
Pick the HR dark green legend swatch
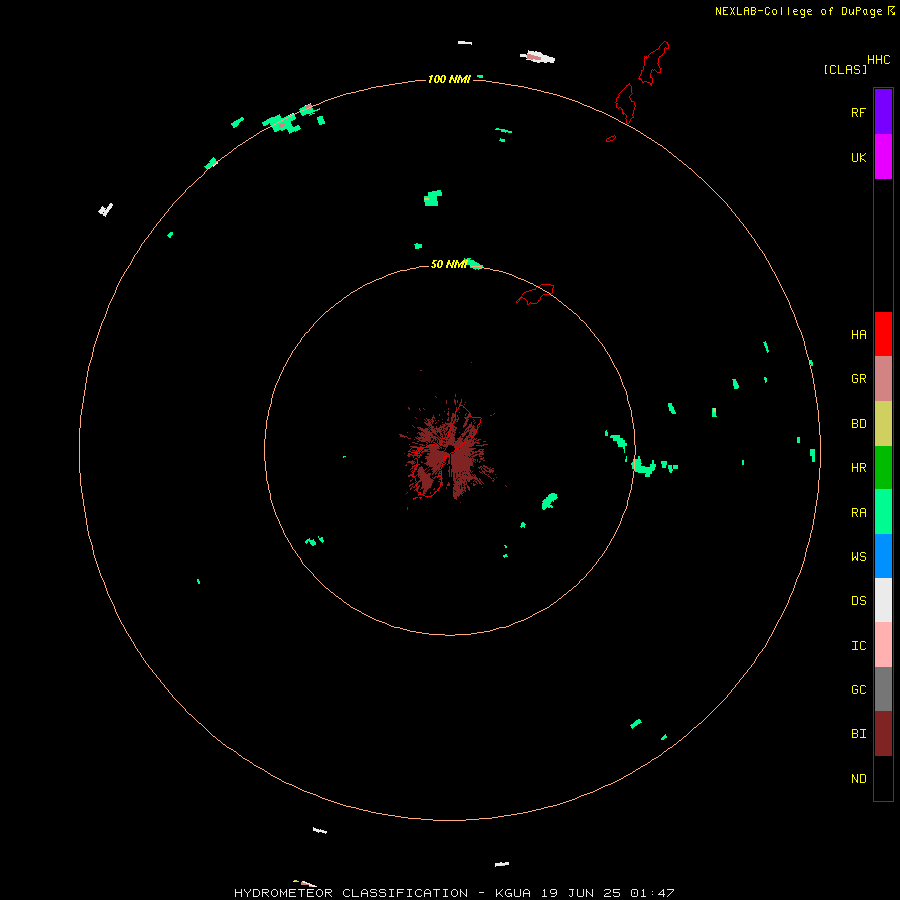pos(883,468)
